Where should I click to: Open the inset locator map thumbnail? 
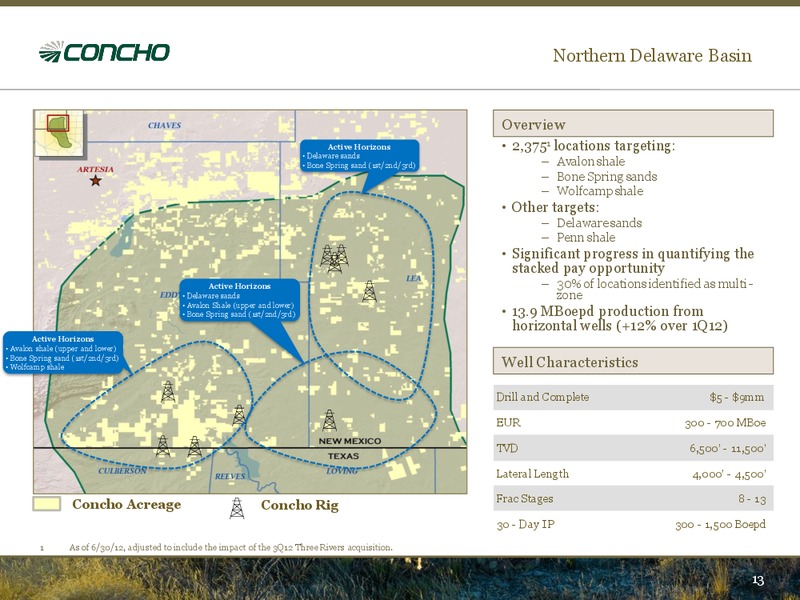(59, 134)
